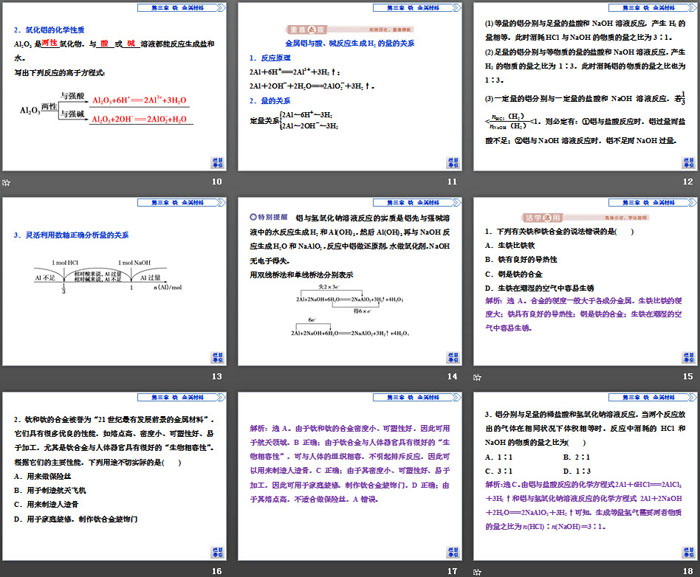Screen dimensions: 700x577
Task: Select slide 13 showing the number line diagram
Action: coord(115,281)
